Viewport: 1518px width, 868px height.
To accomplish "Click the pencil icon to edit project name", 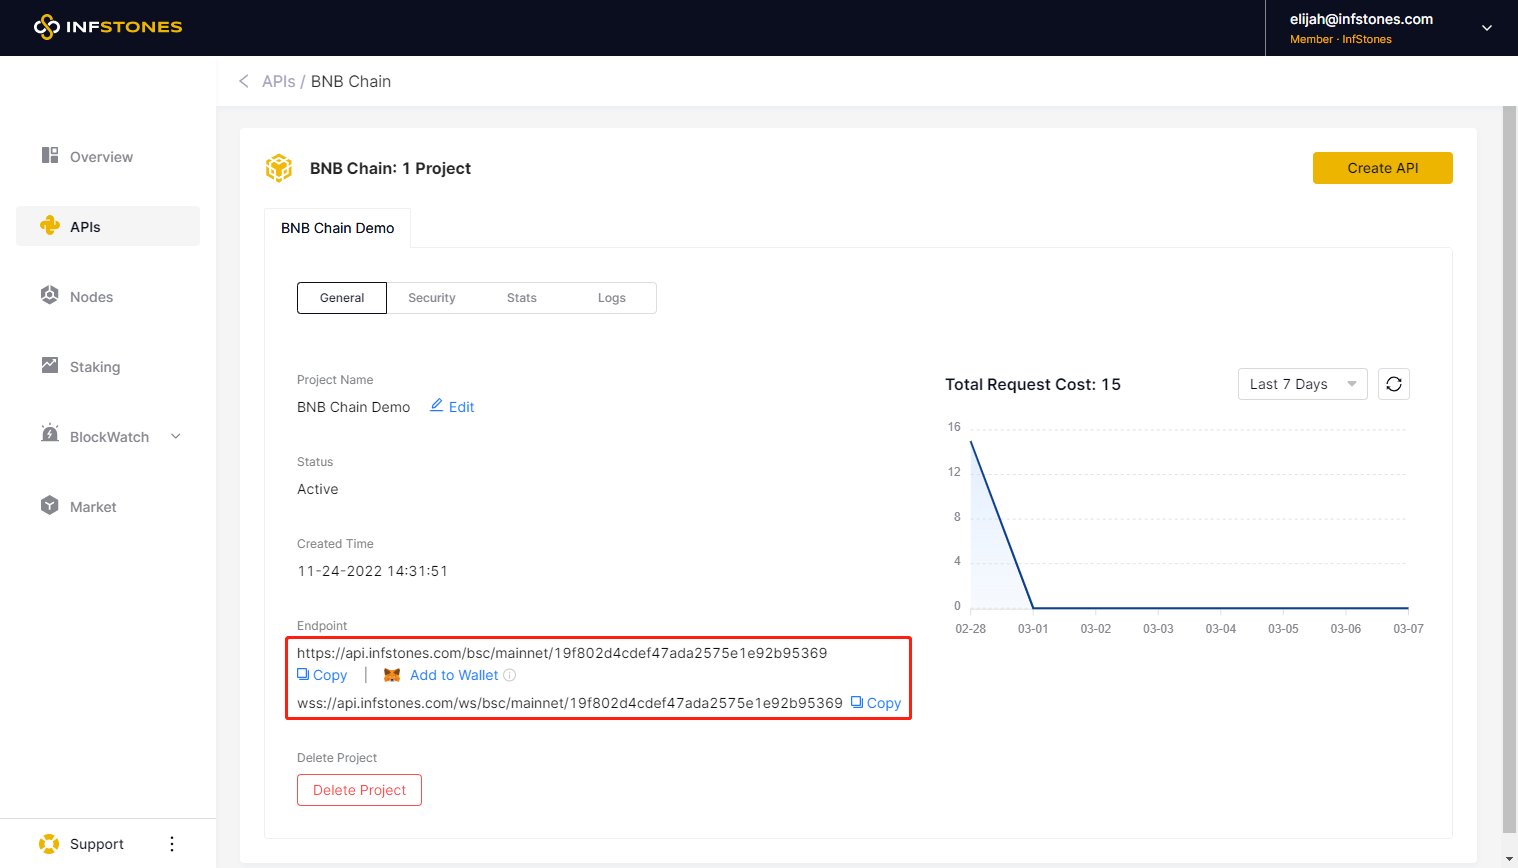I will [x=437, y=405].
